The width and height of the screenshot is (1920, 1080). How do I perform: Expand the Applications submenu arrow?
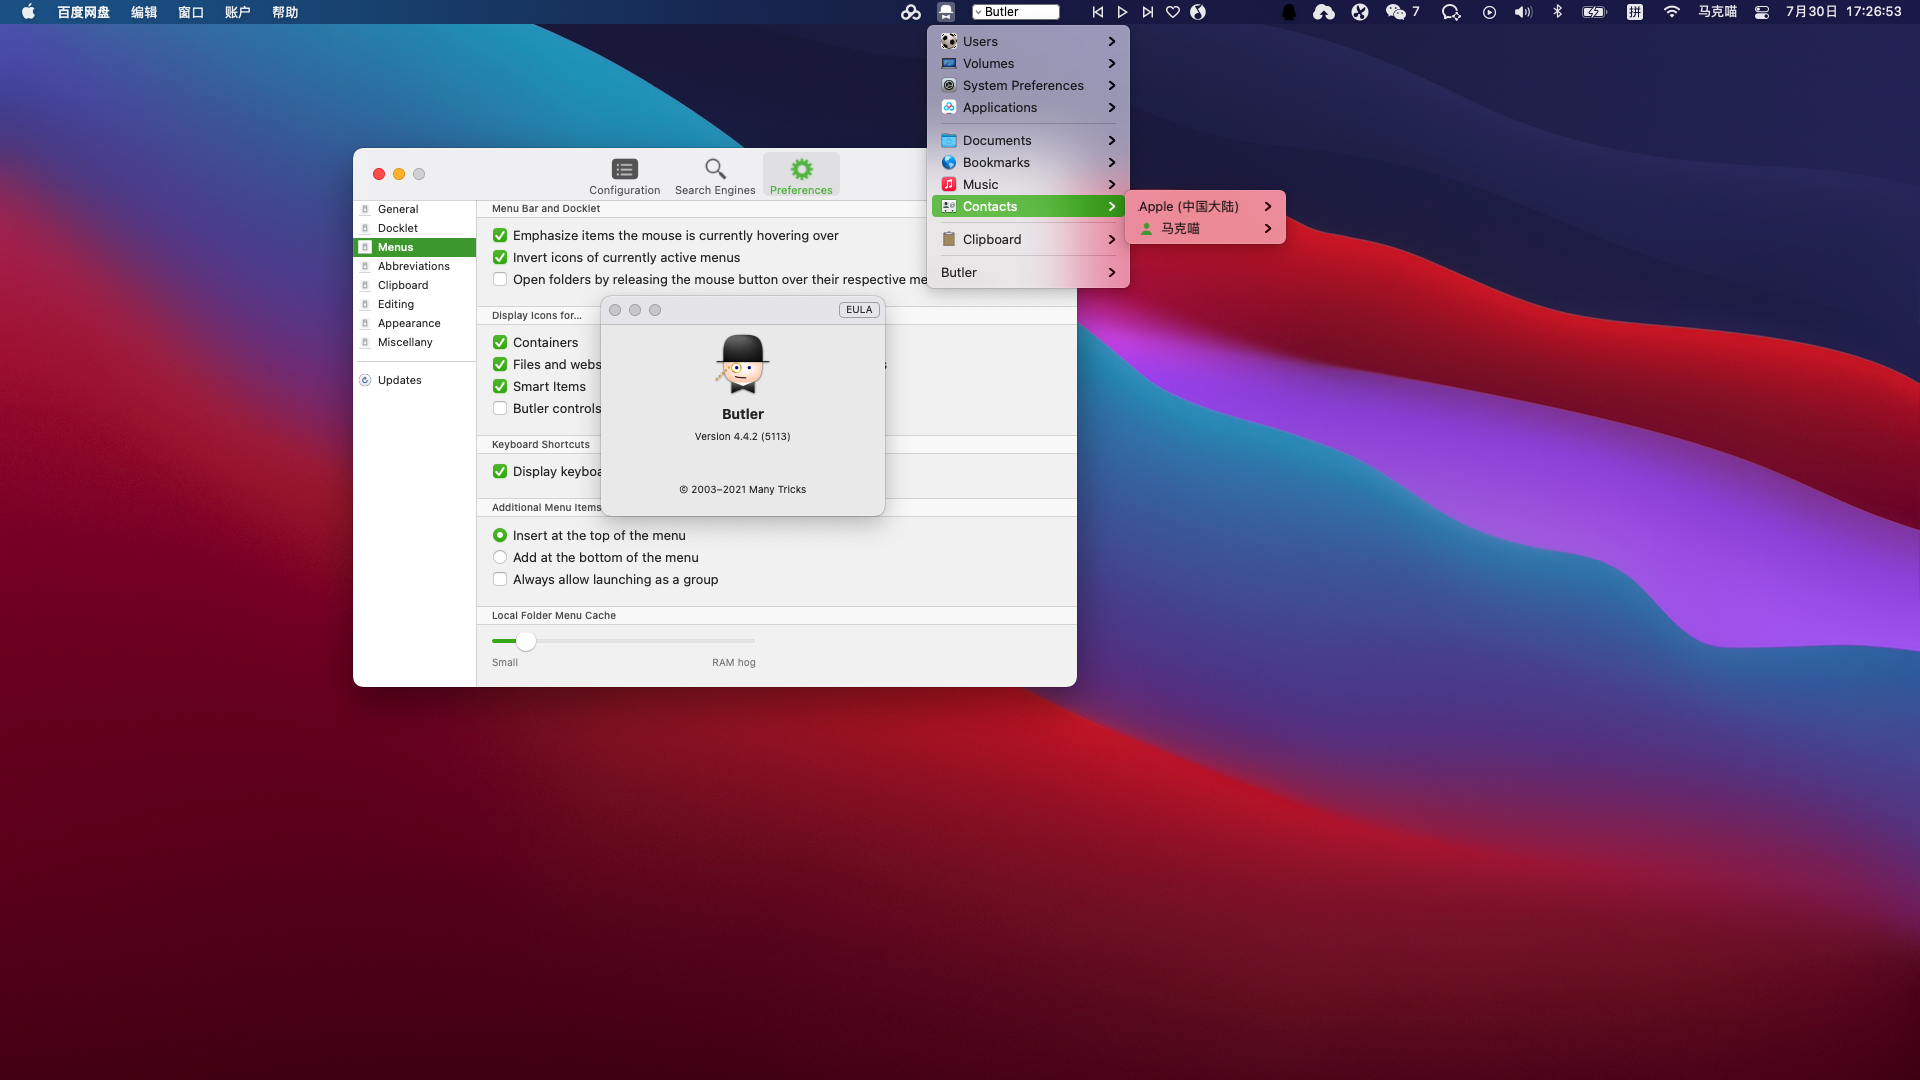1112,107
